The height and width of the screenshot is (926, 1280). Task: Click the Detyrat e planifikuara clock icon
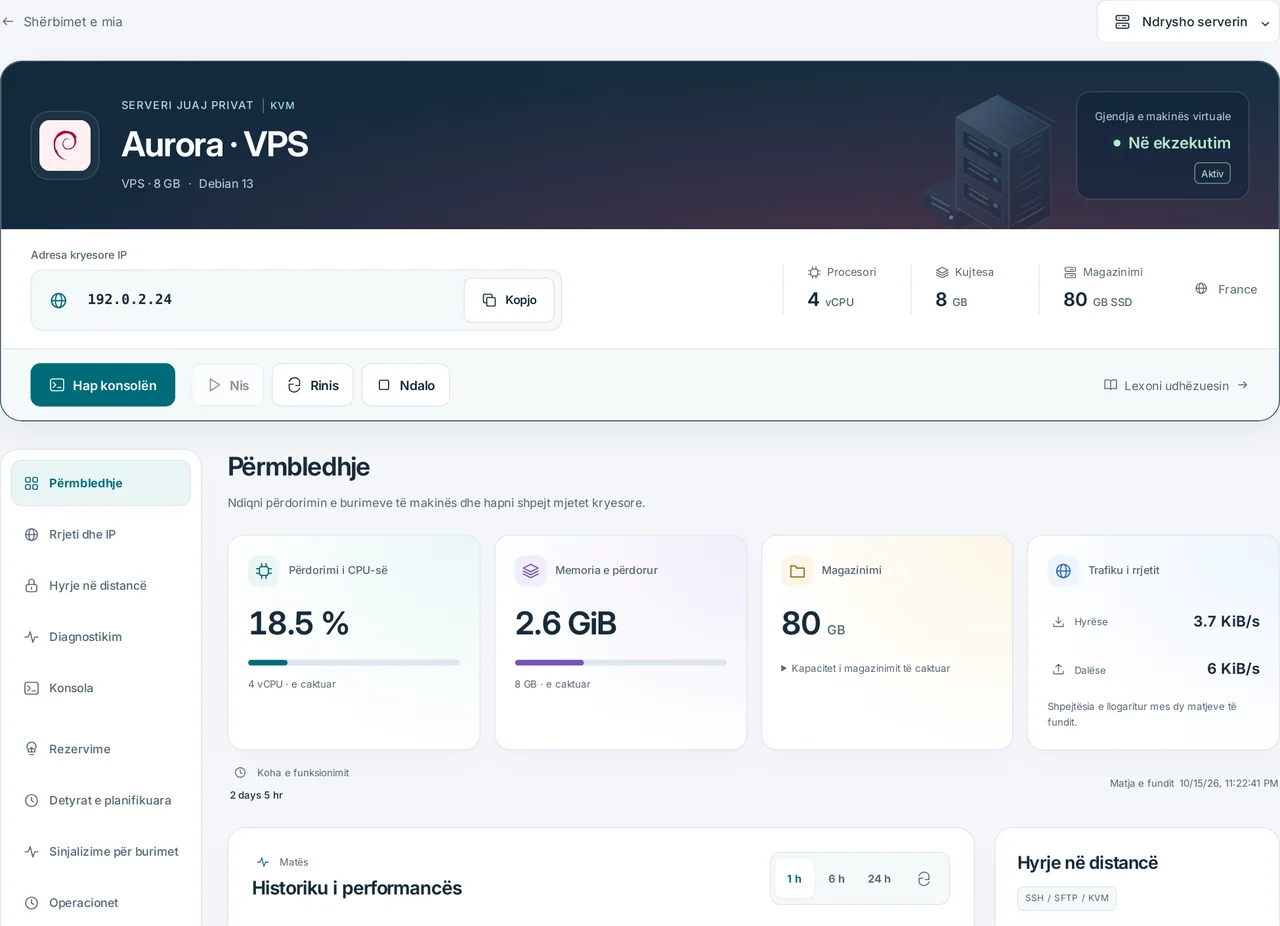point(32,800)
